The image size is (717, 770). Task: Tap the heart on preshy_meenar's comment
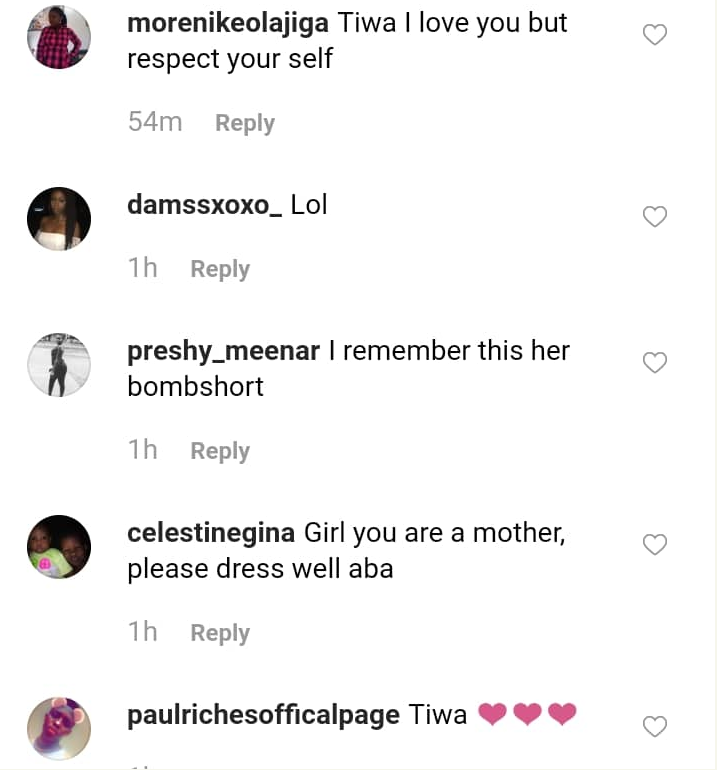click(x=654, y=363)
